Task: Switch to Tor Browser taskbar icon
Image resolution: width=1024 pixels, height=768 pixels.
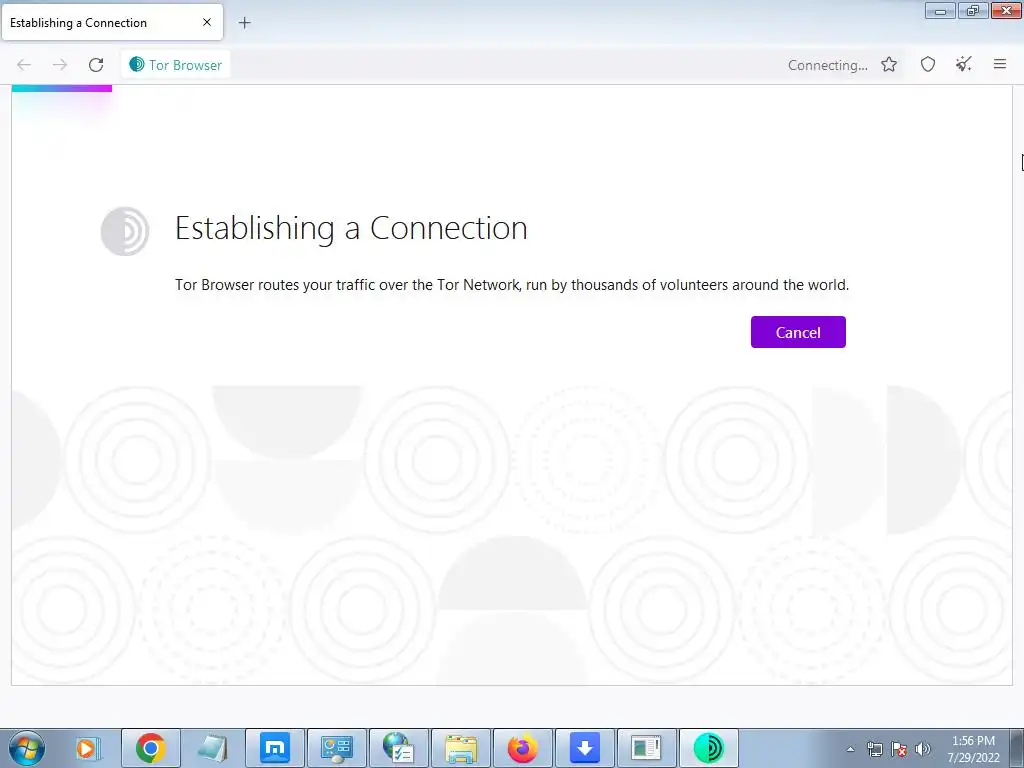Action: tap(709, 748)
